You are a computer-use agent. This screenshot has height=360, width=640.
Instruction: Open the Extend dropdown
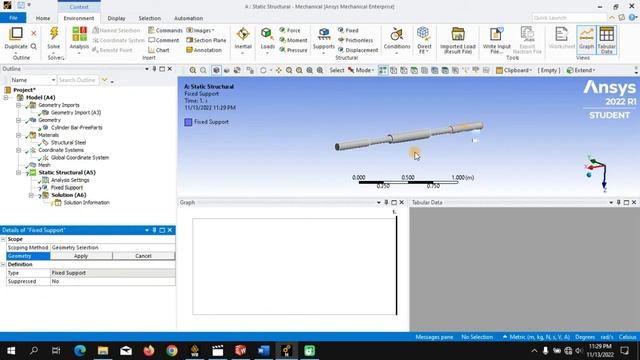click(581, 70)
